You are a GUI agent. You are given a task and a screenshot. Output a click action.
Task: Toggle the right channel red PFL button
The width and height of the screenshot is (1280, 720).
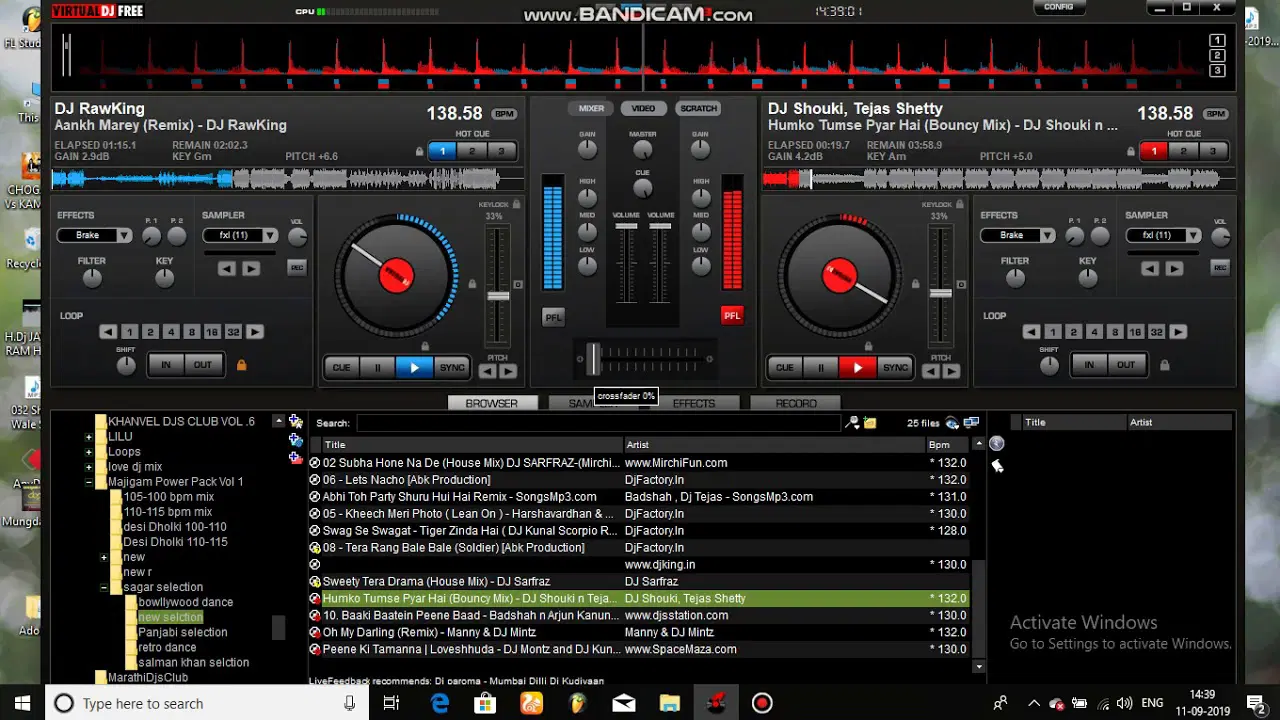[x=732, y=315]
